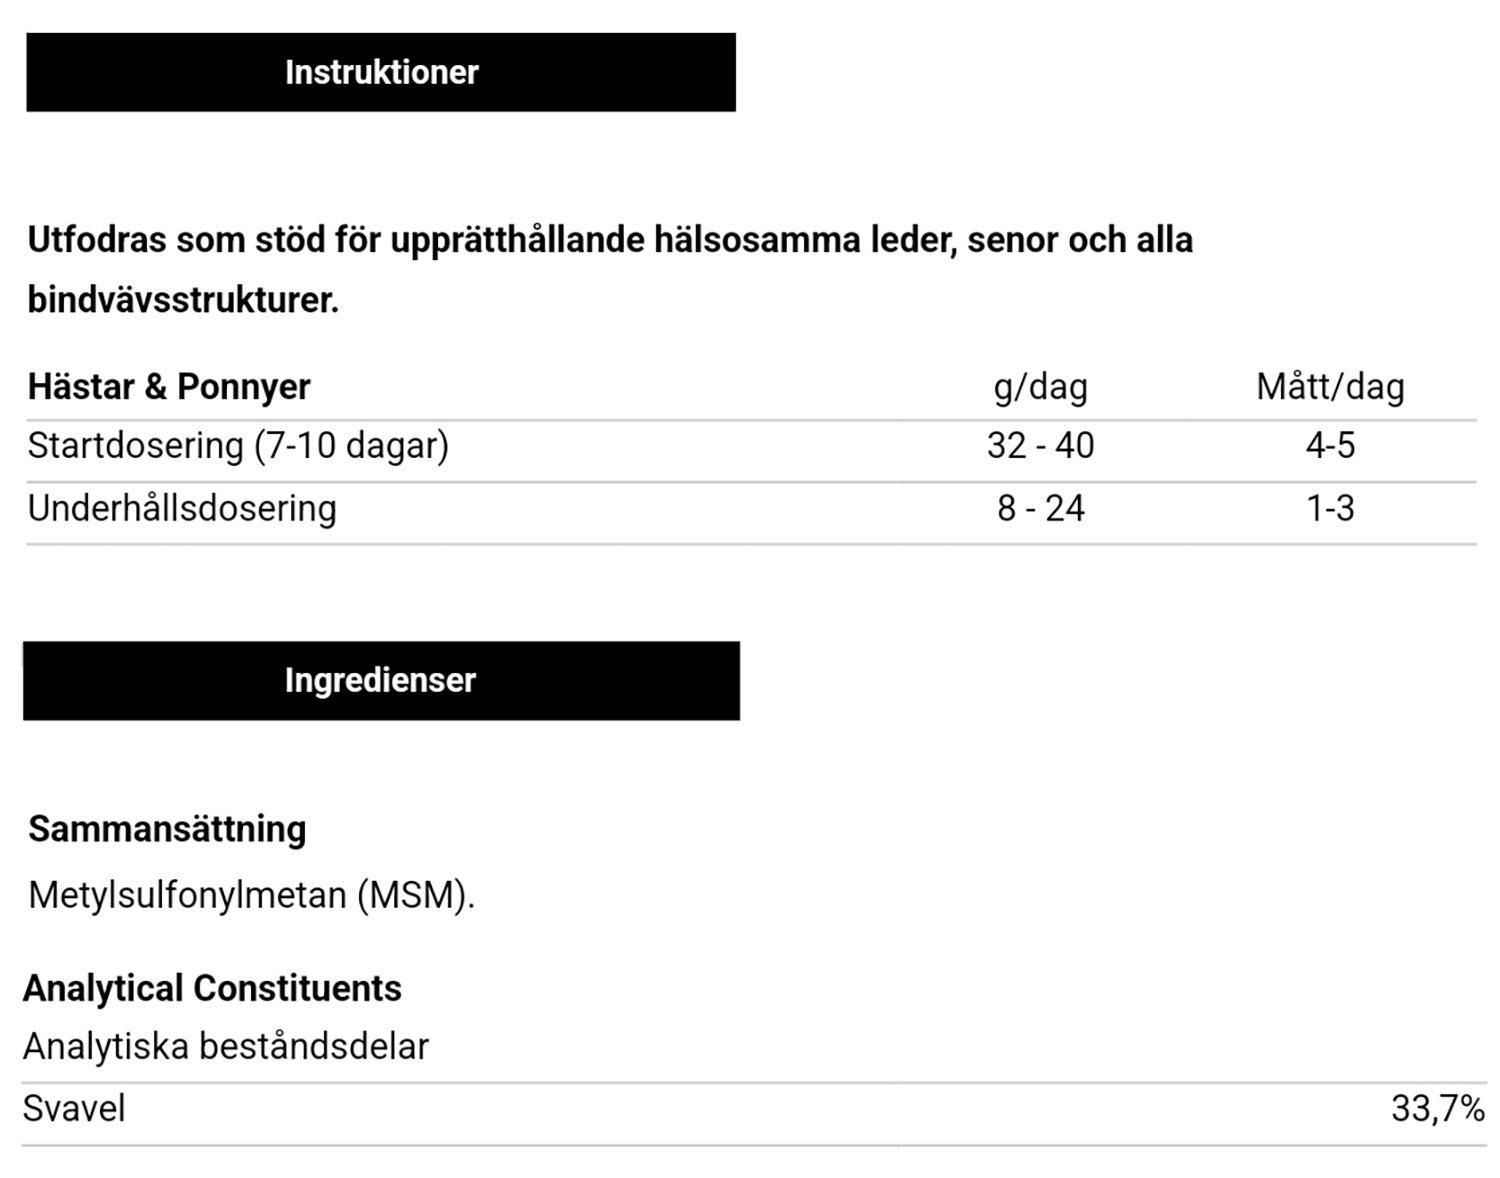Select the Svavel row label
The image size is (1500, 1178).
(74, 1109)
